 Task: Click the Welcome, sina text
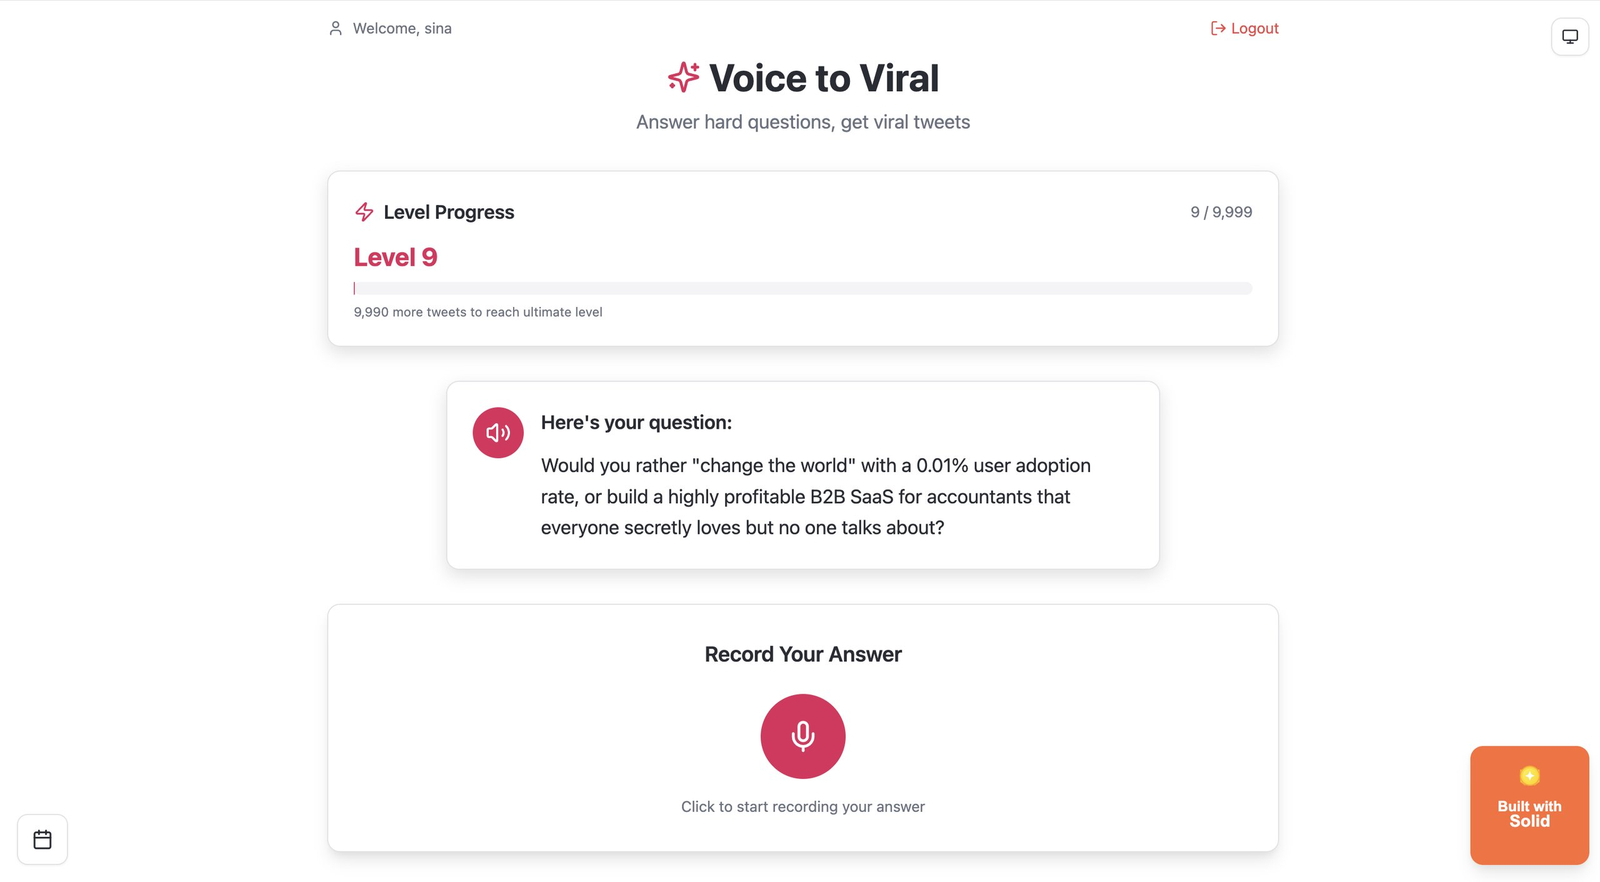point(402,28)
